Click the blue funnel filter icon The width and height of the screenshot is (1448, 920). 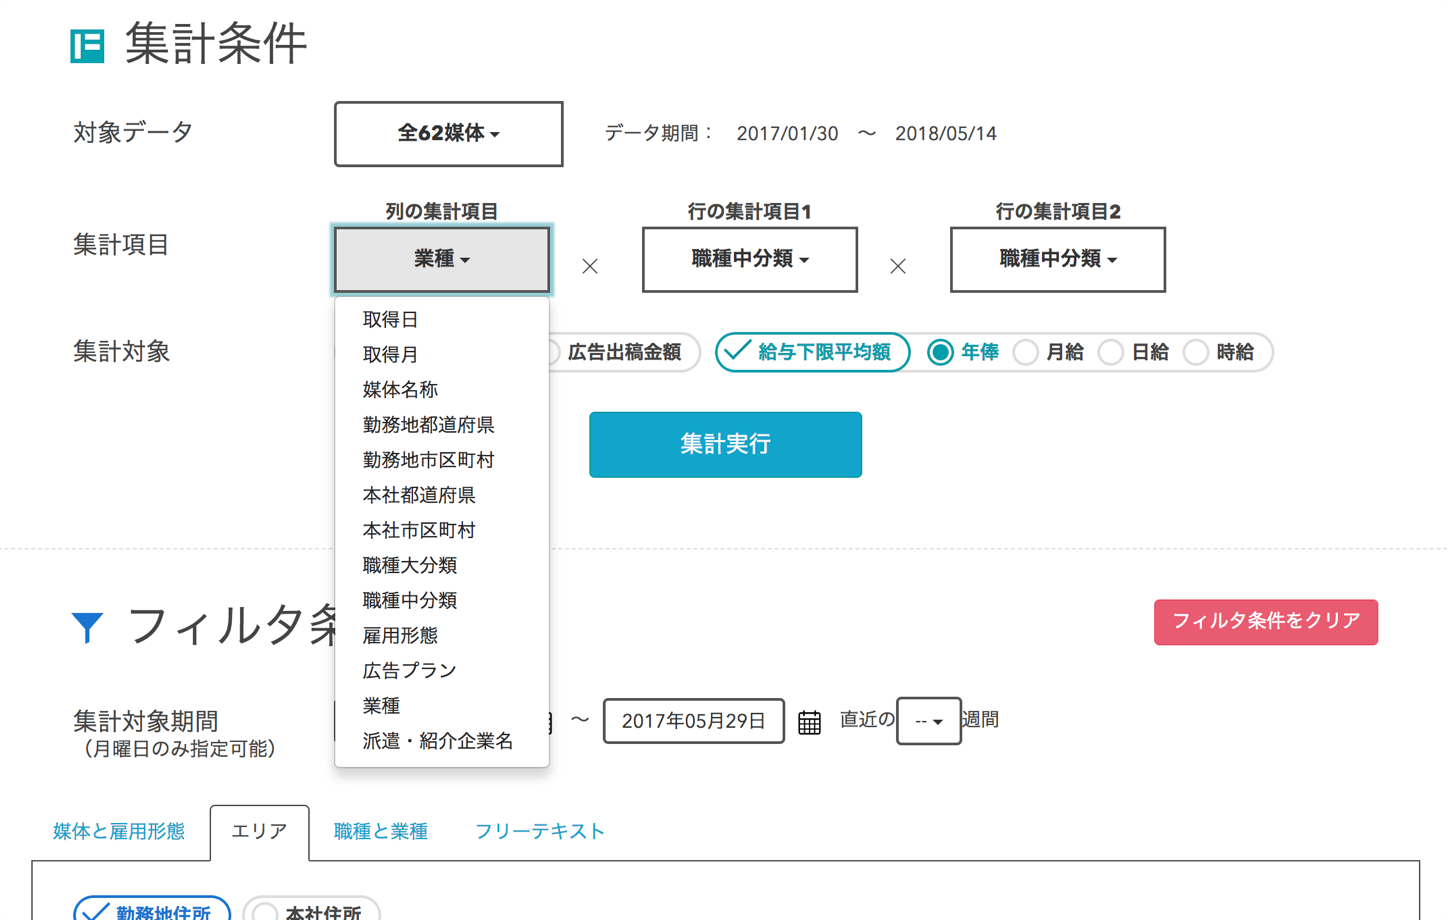pyautogui.click(x=88, y=627)
